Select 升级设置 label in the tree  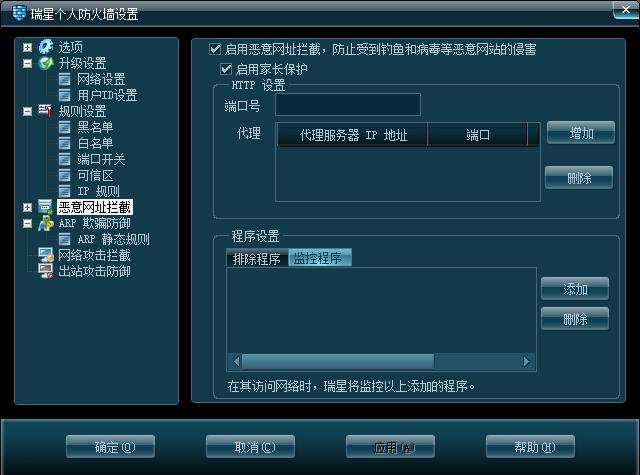(x=82, y=63)
